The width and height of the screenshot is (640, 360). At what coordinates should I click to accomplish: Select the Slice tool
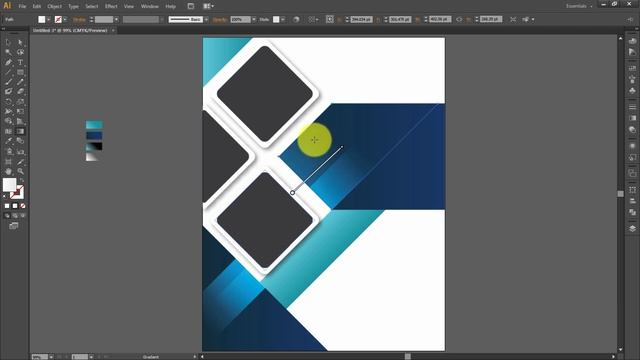[20, 161]
